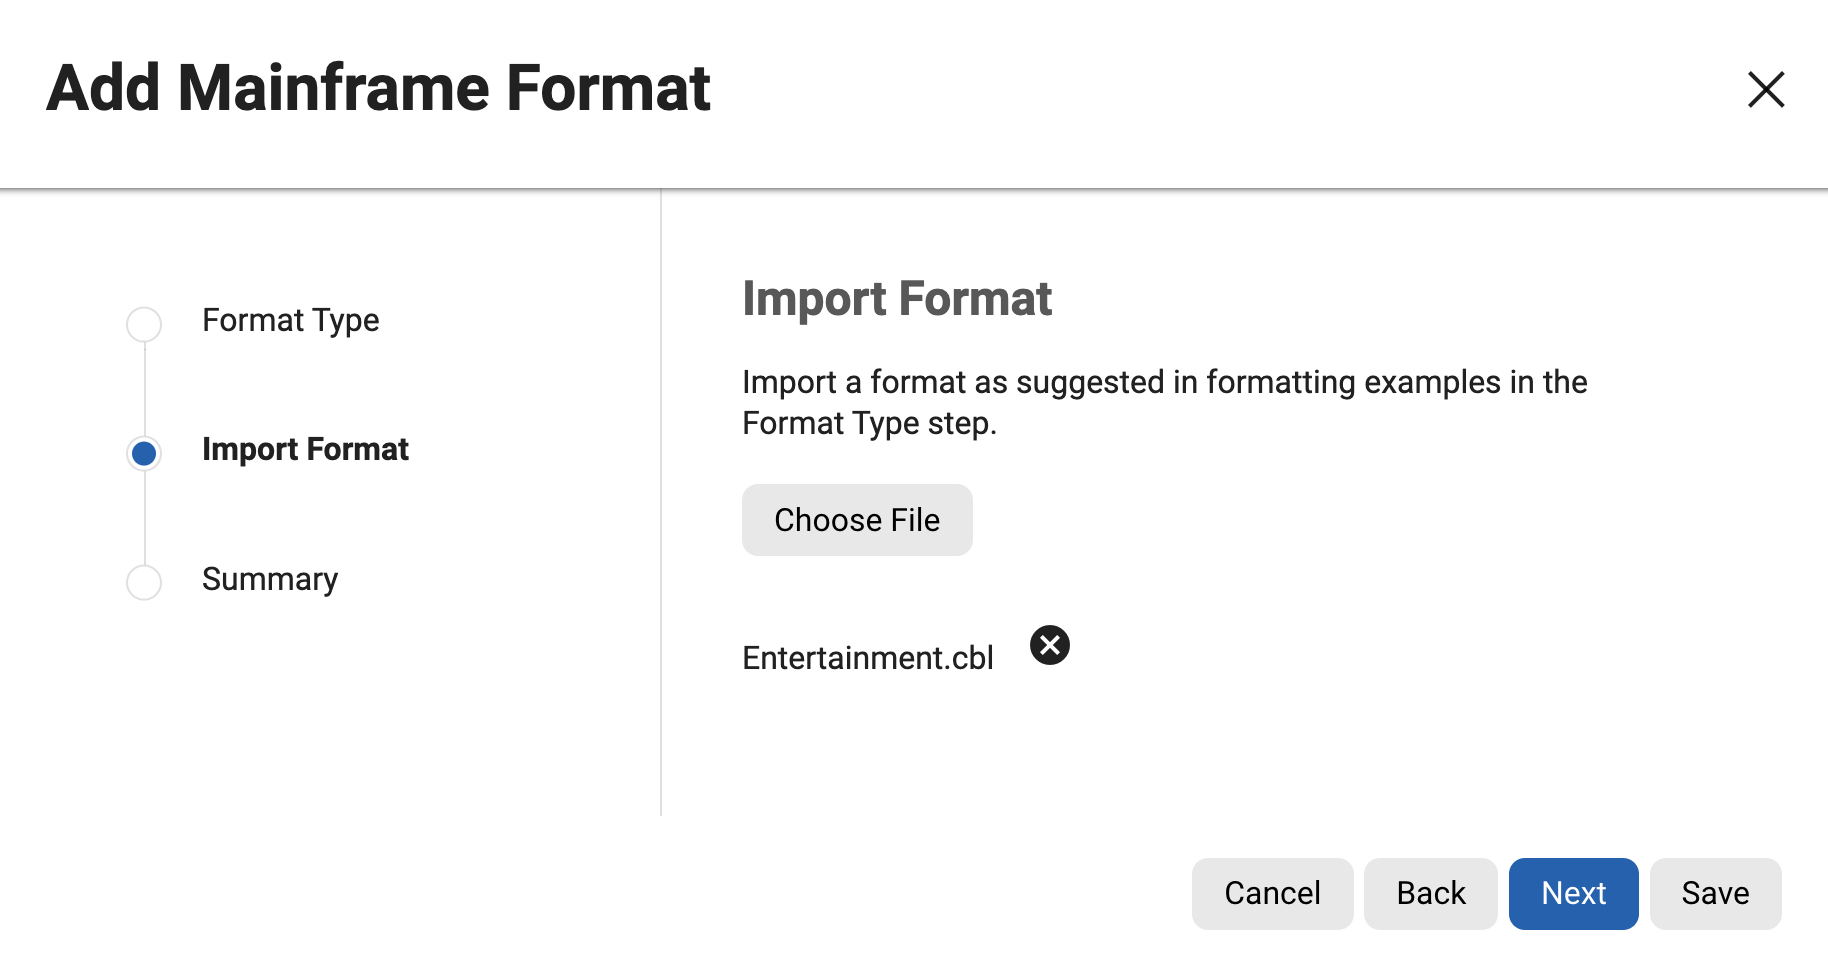Select the Summary step indicator
The width and height of the screenshot is (1828, 958).
pyautogui.click(x=144, y=582)
